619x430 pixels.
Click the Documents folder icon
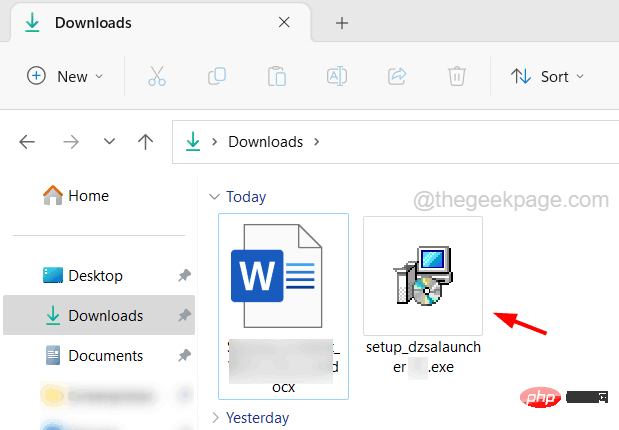tap(53, 355)
